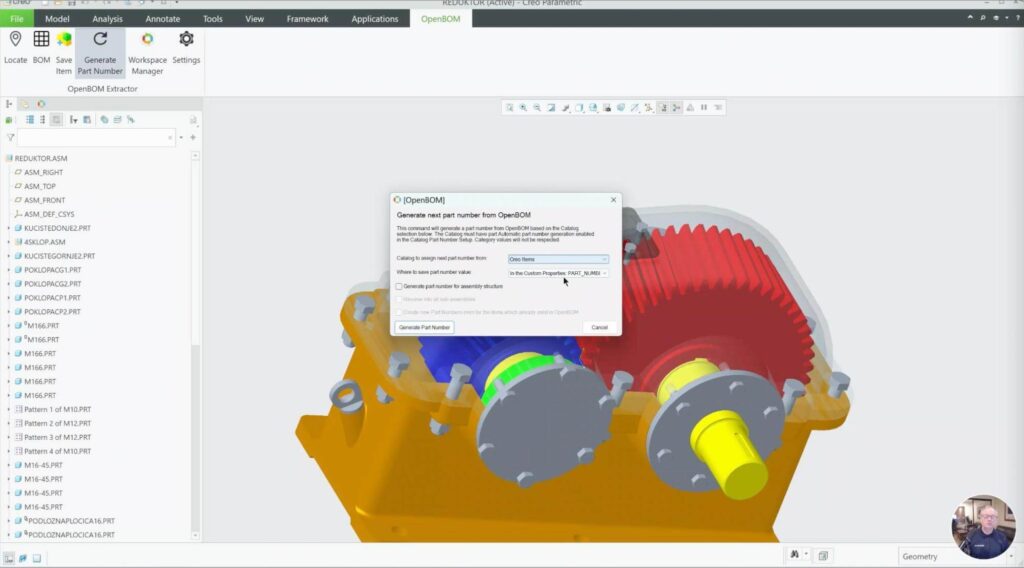This screenshot has height=568, width=1024.
Task: Toggle the highlighted tree toolbar button
Action: pos(56,119)
